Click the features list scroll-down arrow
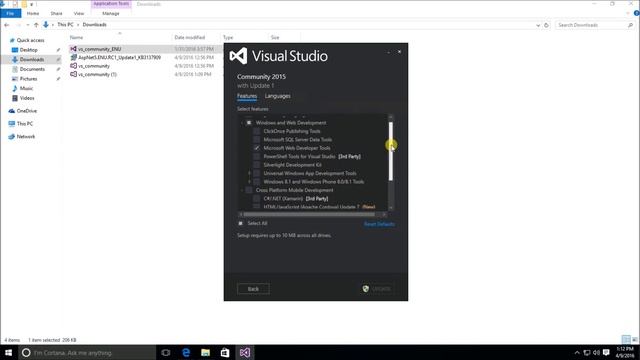640x360 pixels. point(391,208)
